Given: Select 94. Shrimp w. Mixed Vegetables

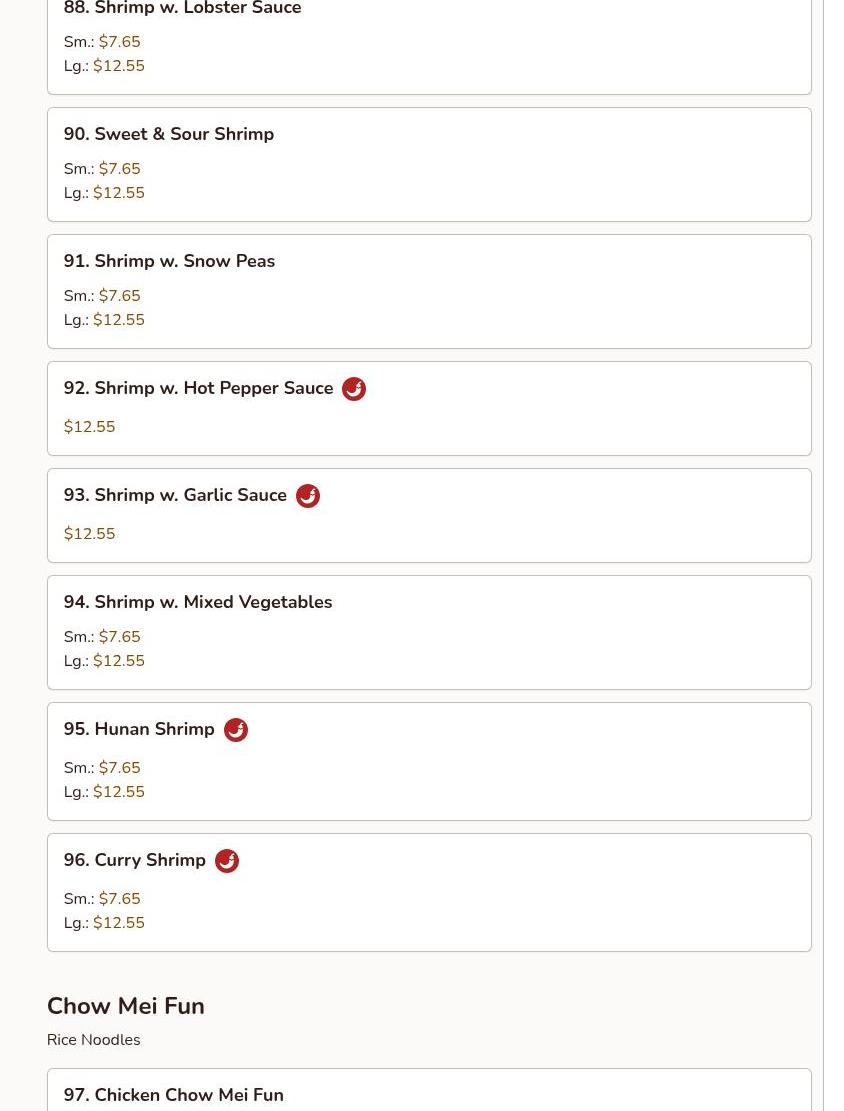Looking at the screenshot, I should pyautogui.click(x=198, y=602).
